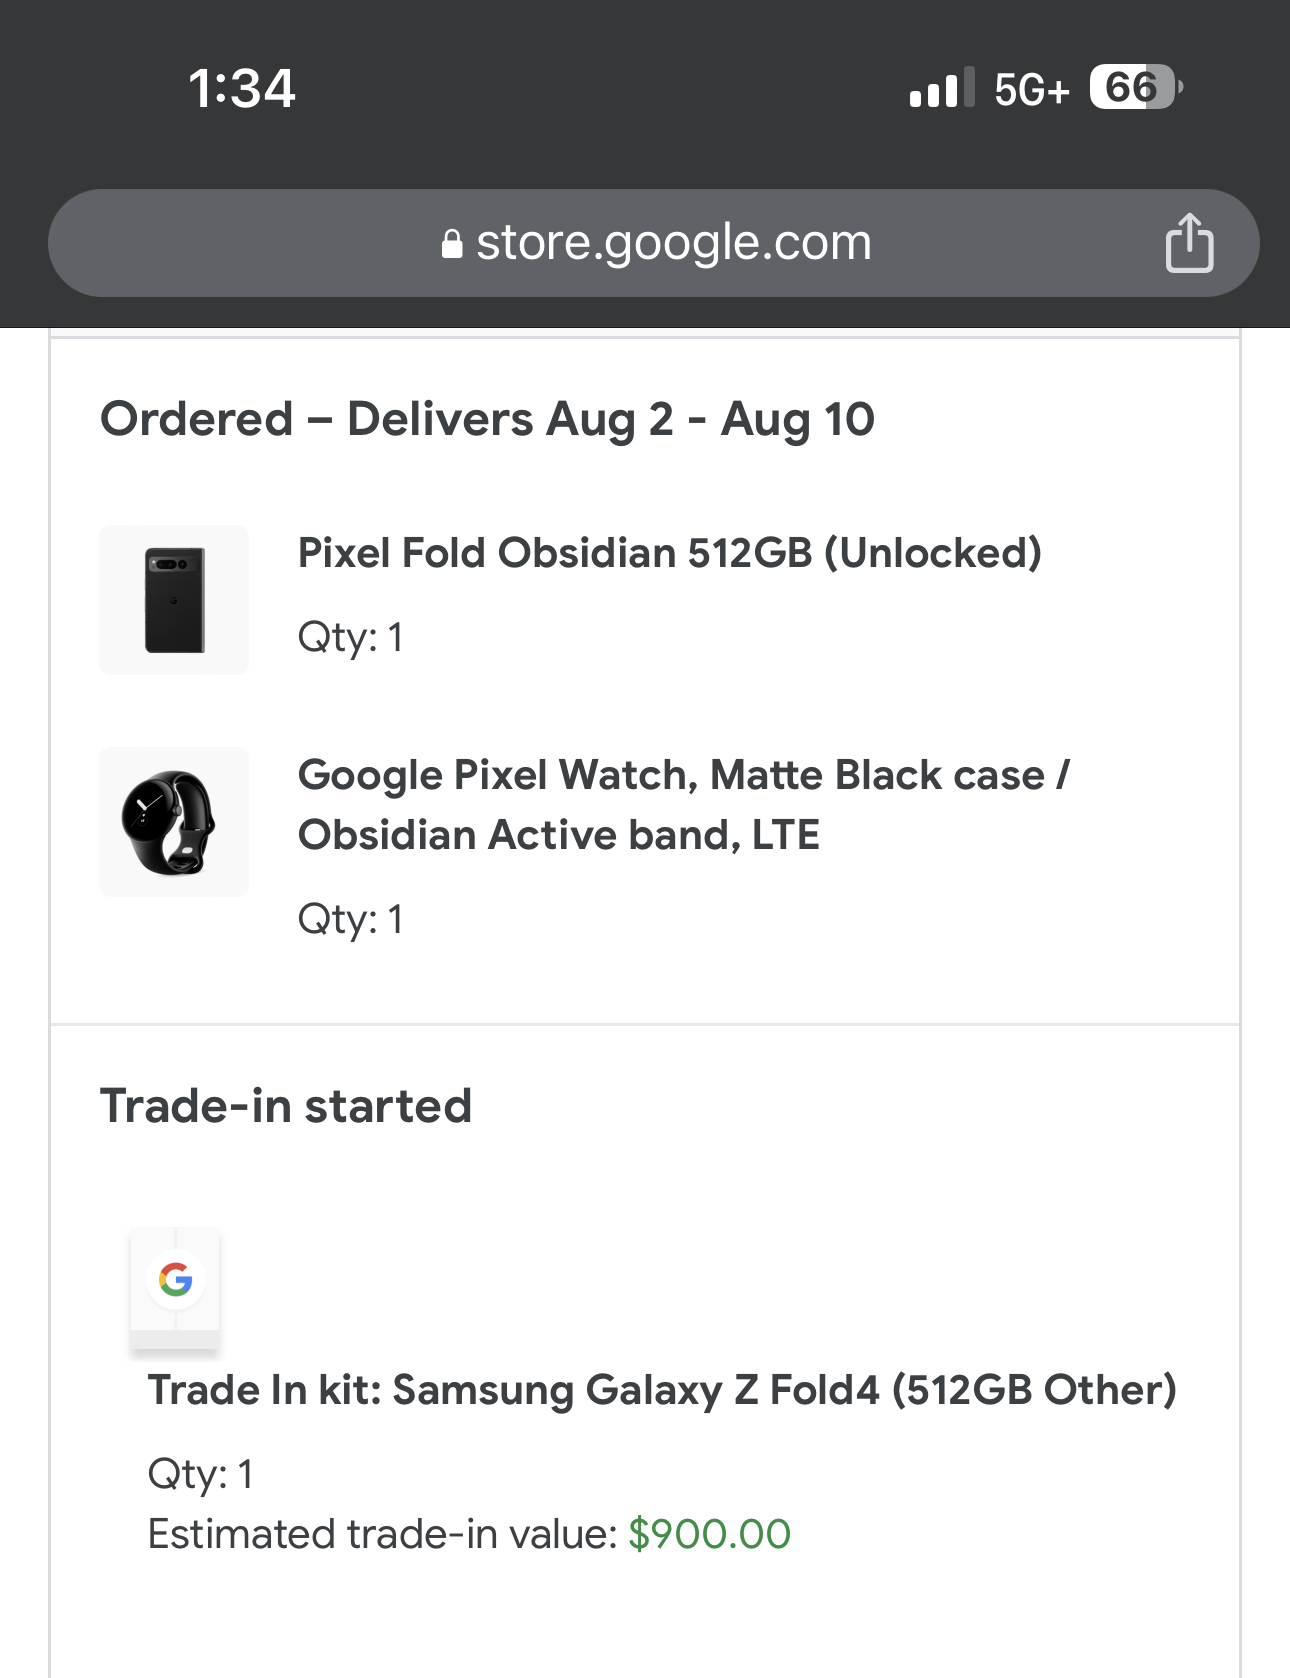Tap the store.google.com address field
Viewport: 1290px width, 1678px height.
point(653,243)
